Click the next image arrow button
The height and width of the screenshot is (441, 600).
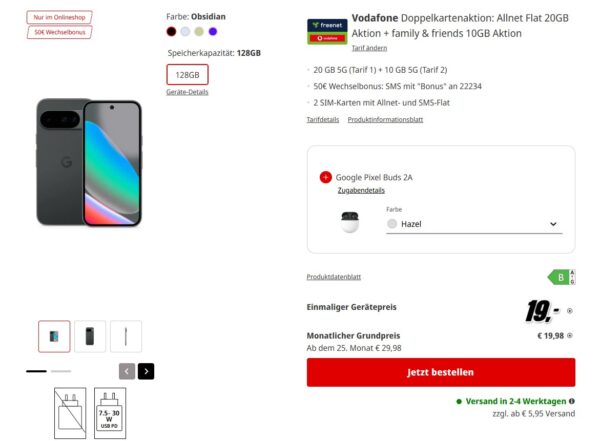coord(146,371)
